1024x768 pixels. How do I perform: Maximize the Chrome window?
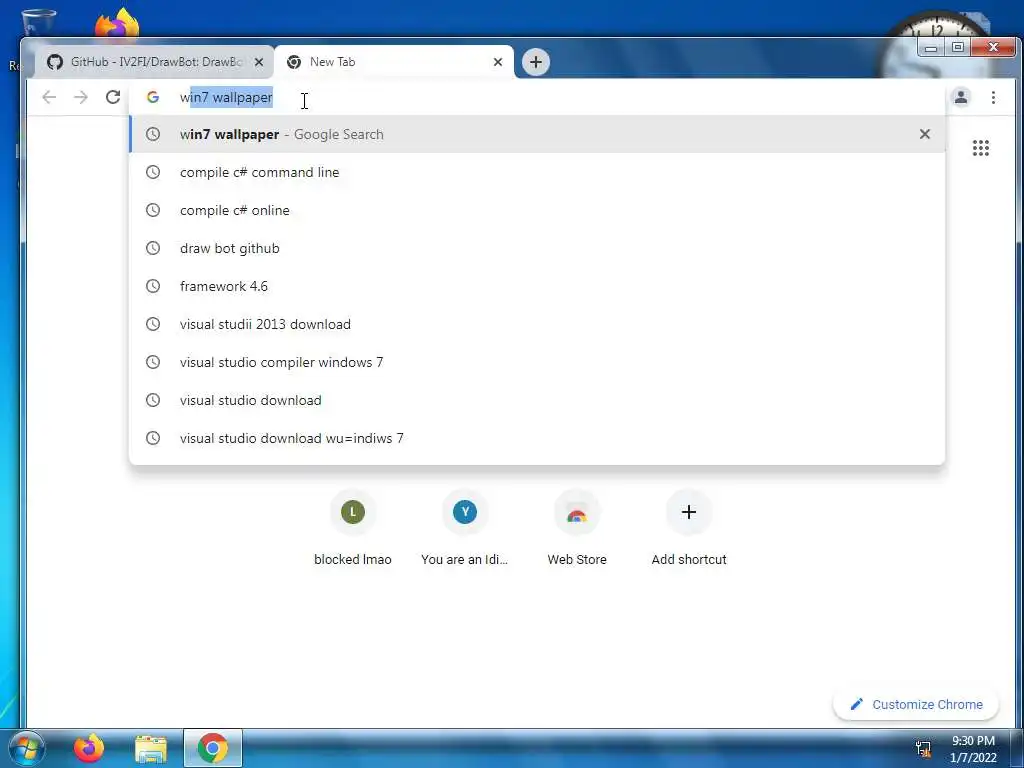957,47
